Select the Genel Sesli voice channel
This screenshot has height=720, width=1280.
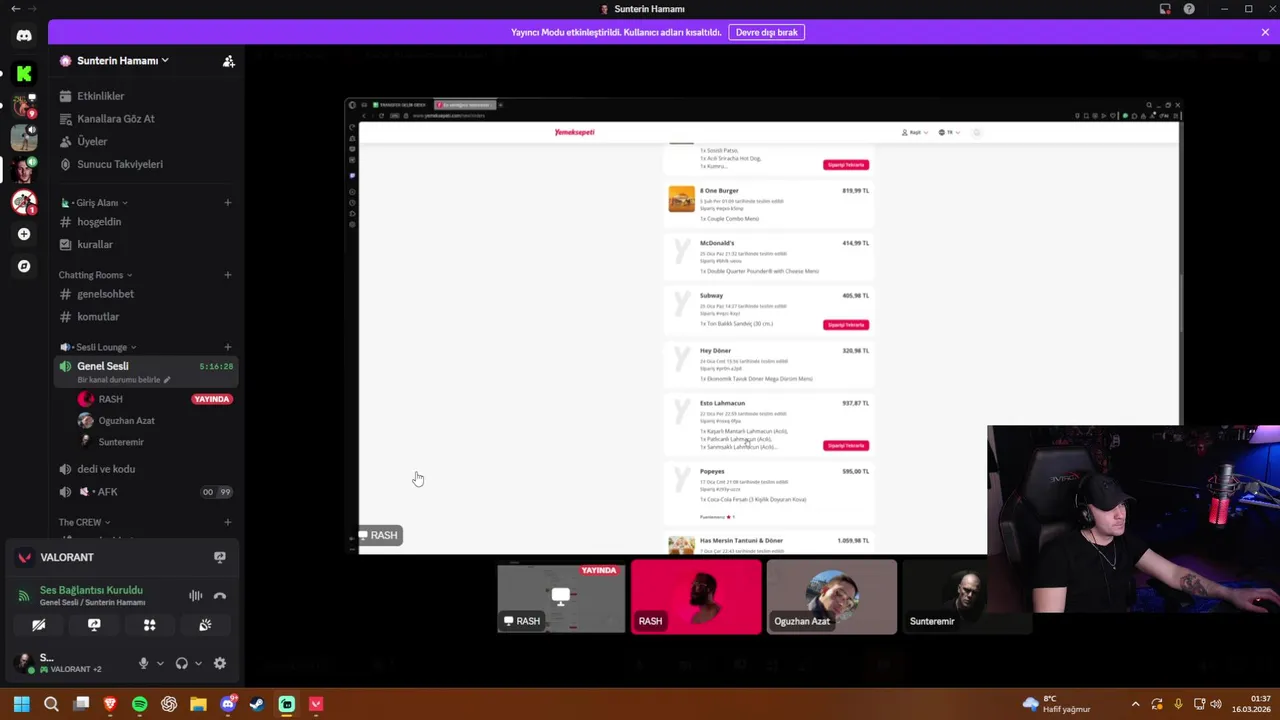coord(146,372)
